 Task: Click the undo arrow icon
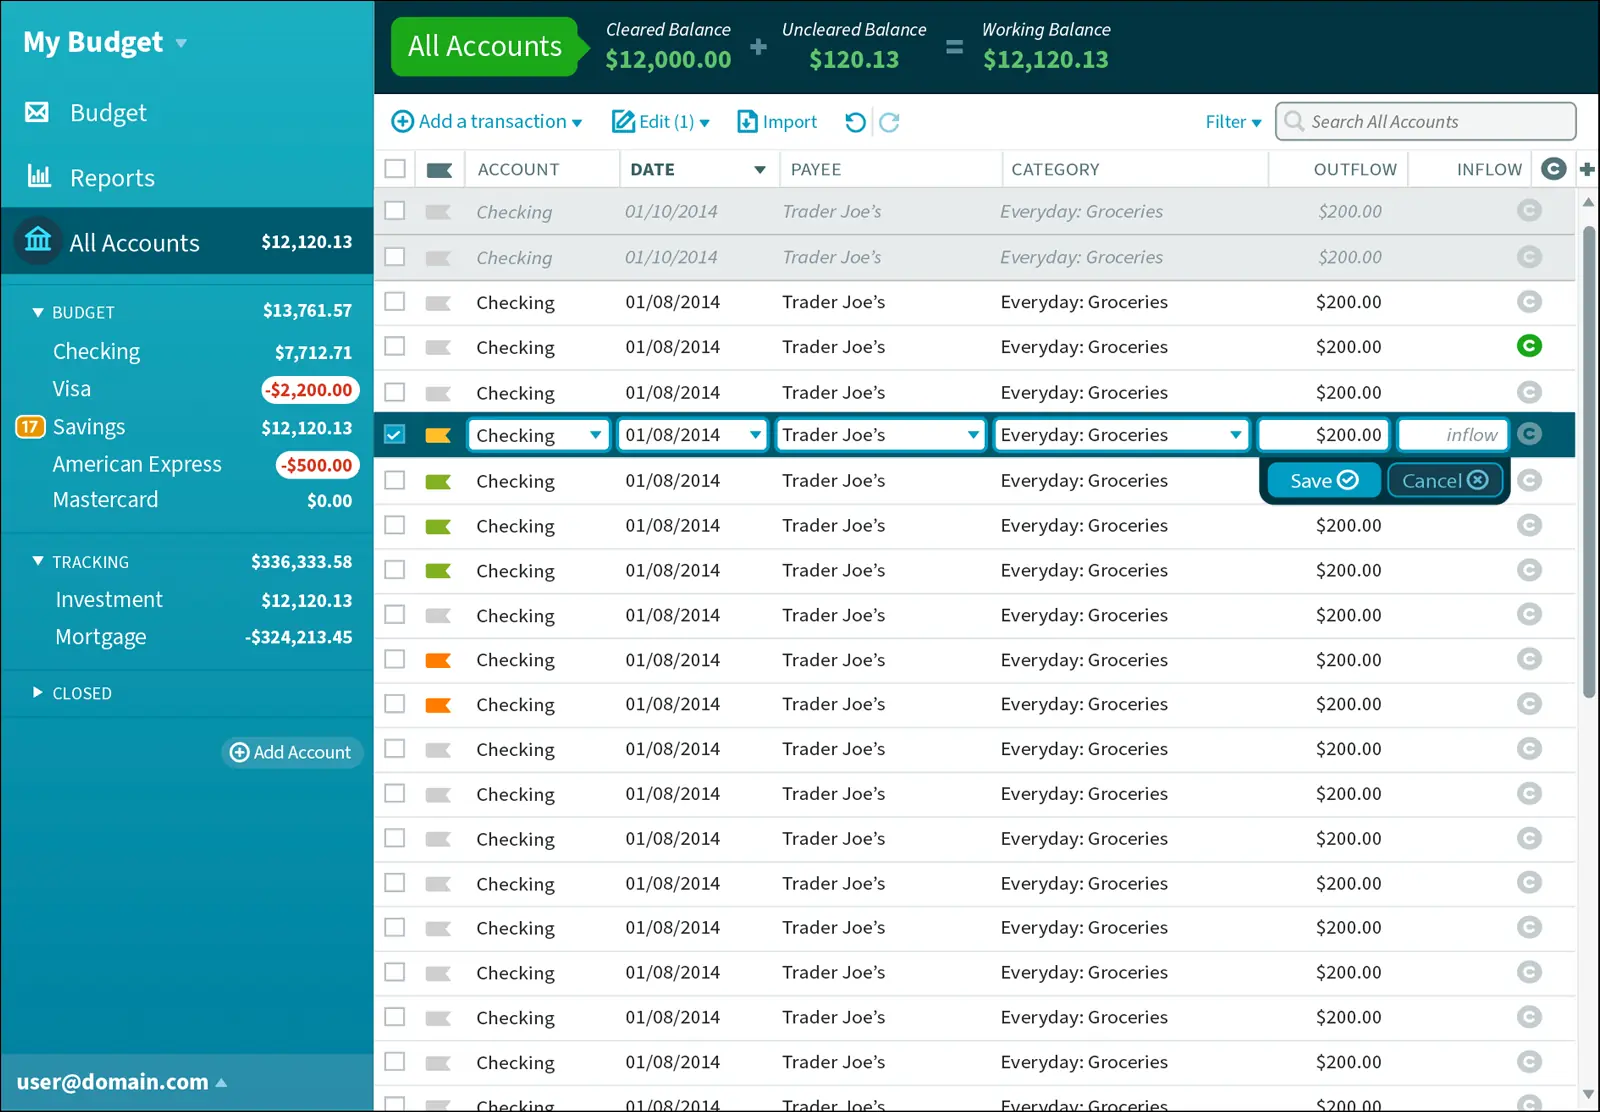click(x=853, y=121)
